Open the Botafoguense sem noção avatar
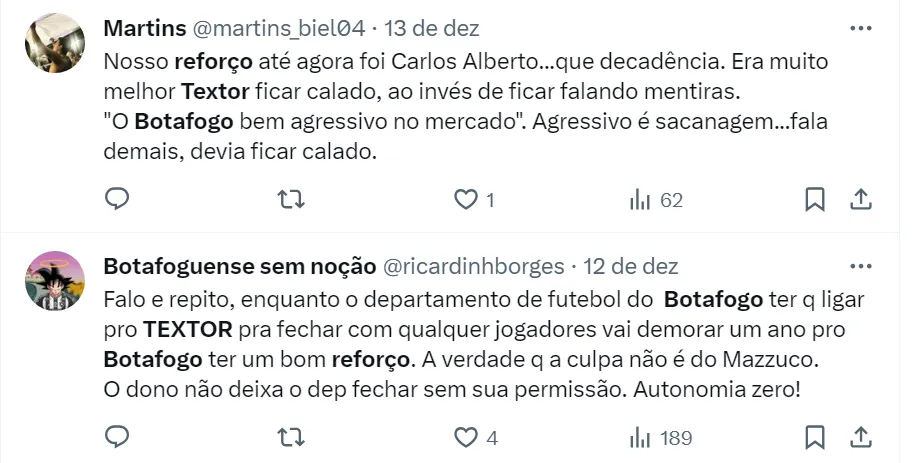 (54, 281)
